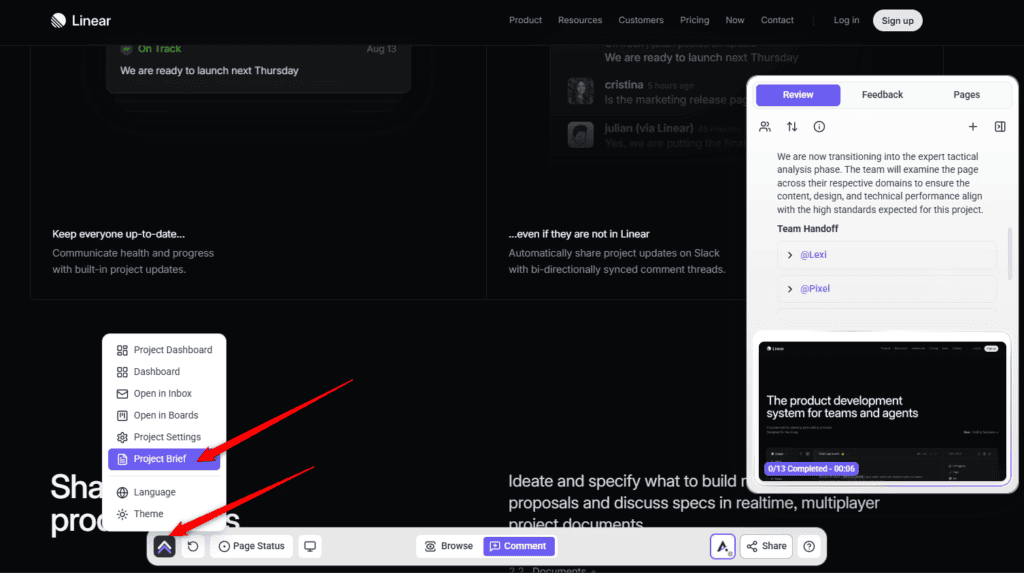Select Dashboard in the popup menu
This screenshot has width=1024, height=573.
[164, 372]
